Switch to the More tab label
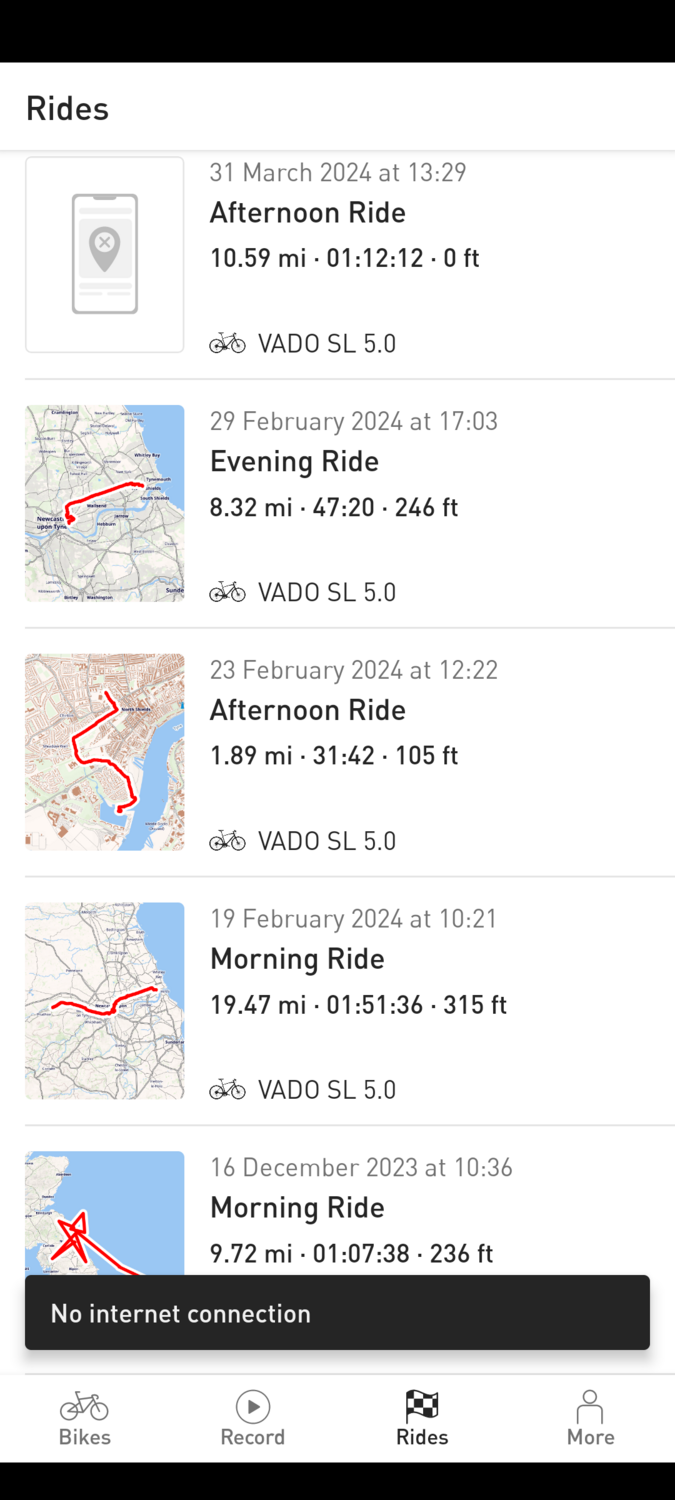The image size is (675, 1500). pos(590,1437)
